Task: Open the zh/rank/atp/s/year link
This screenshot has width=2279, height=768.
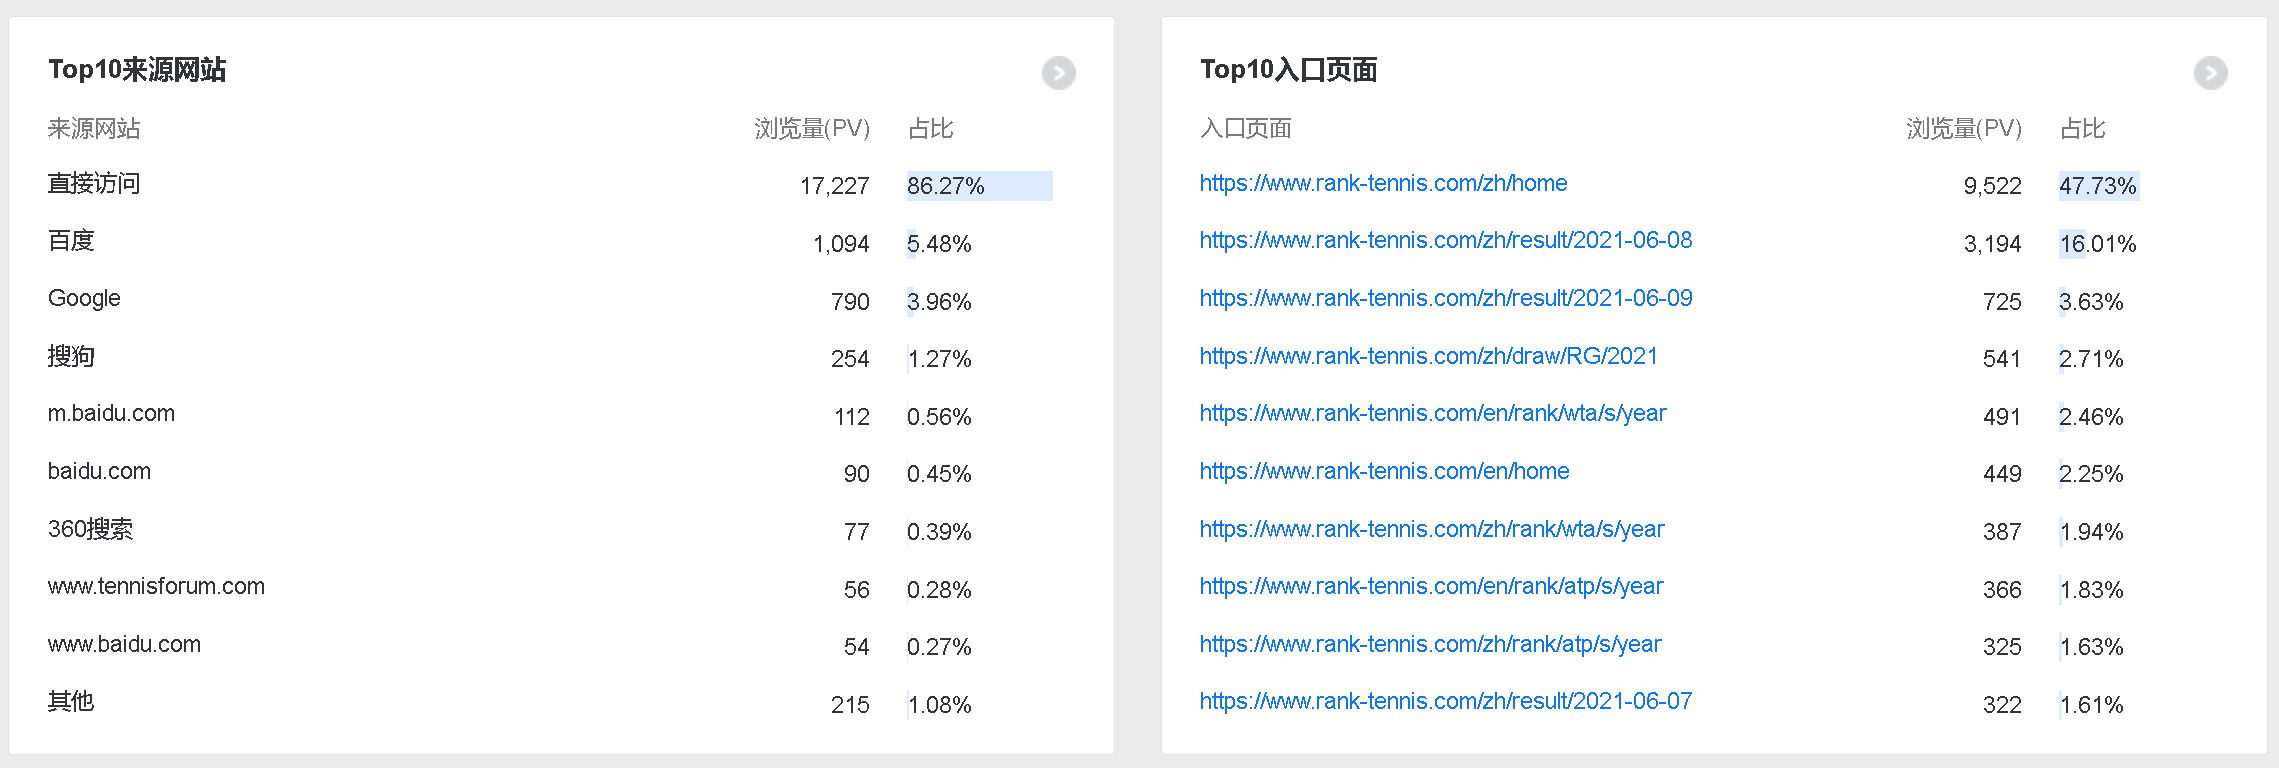Action: 1430,645
